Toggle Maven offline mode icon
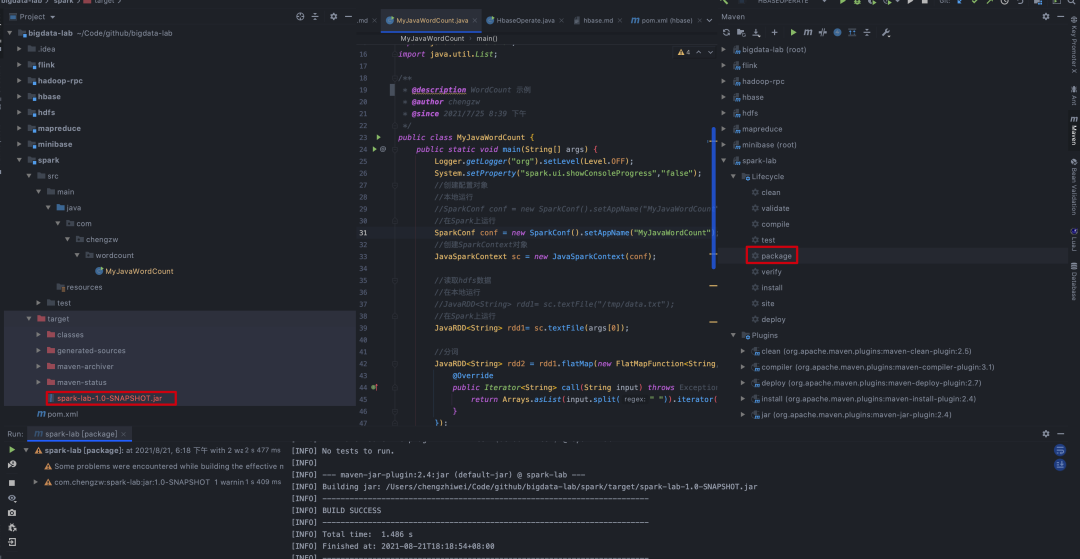1080x559 pixels. 822,32
